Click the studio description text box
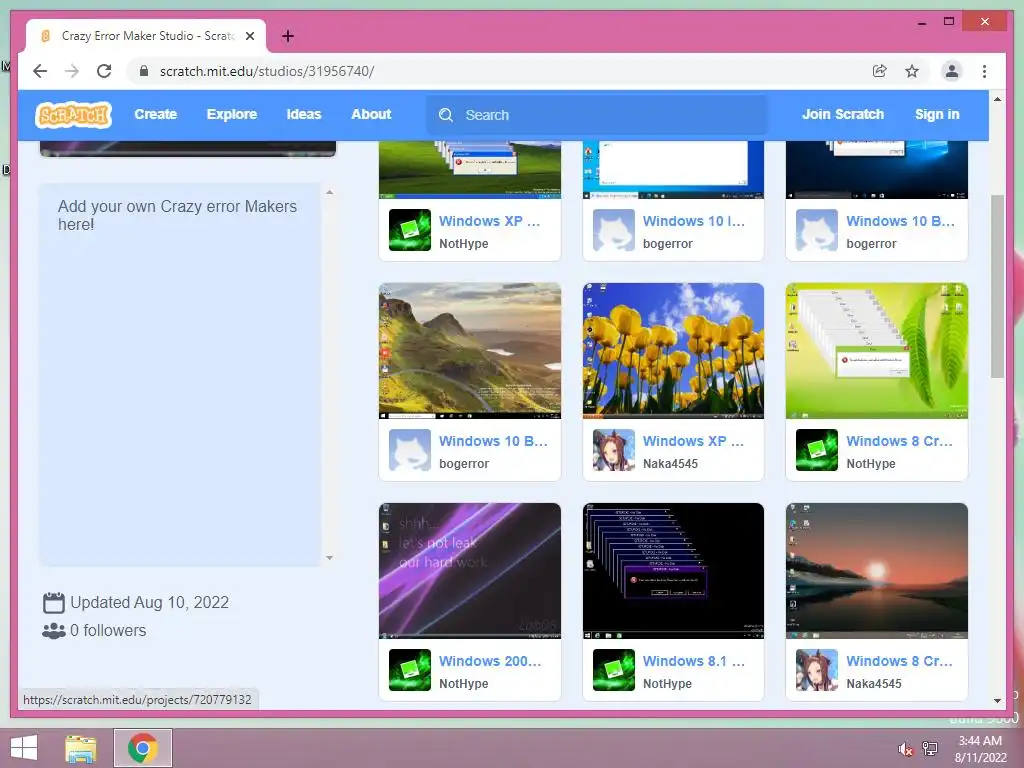This screenshot has width=1024, height=768. click(x=180, y=374)
